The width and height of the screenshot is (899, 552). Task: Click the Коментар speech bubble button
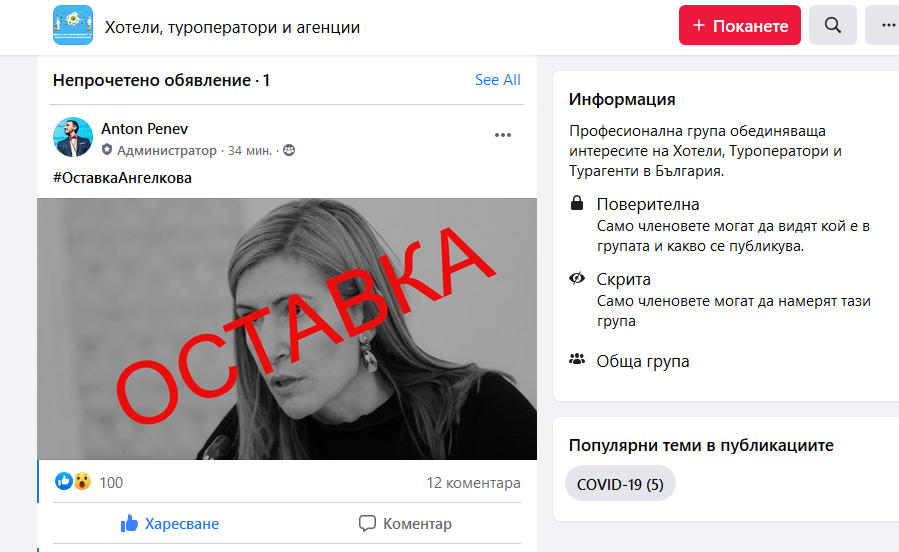(x=405, y=523)
